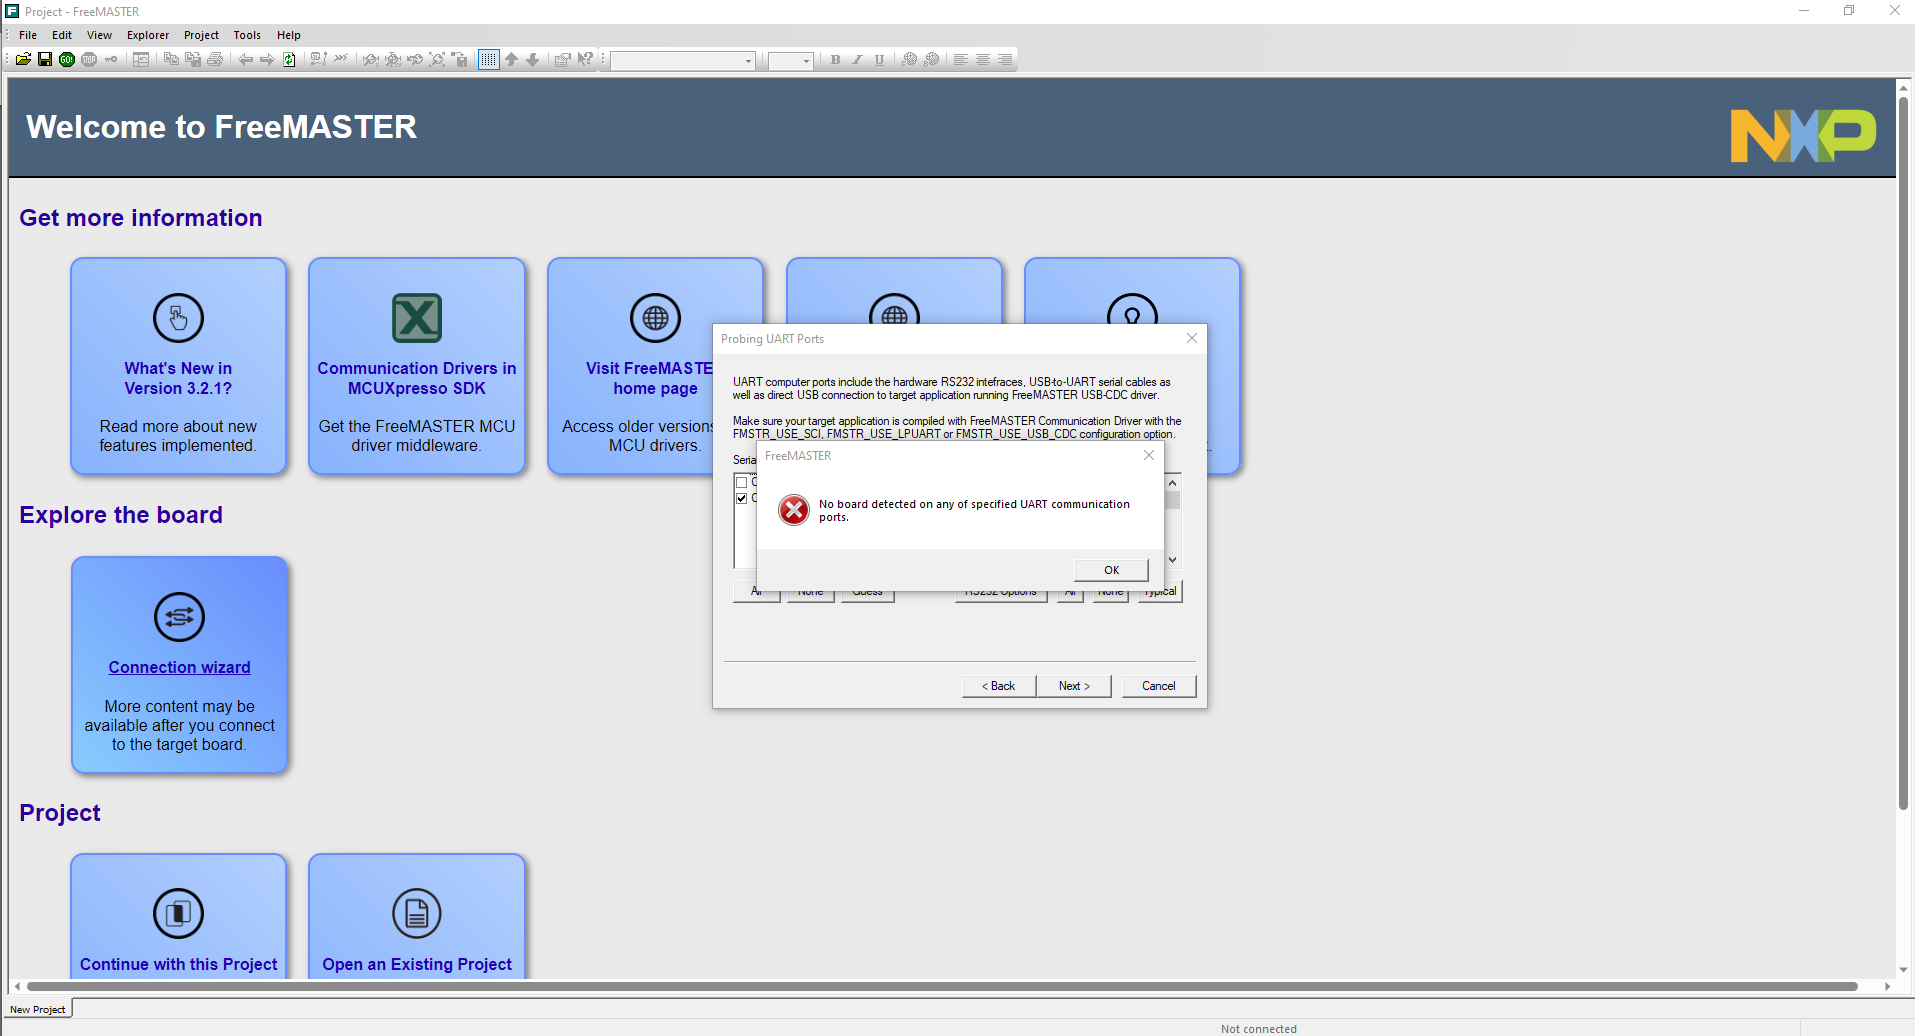Open the font size dropdown
The image size is (1915, 1036).
[805, 60]
